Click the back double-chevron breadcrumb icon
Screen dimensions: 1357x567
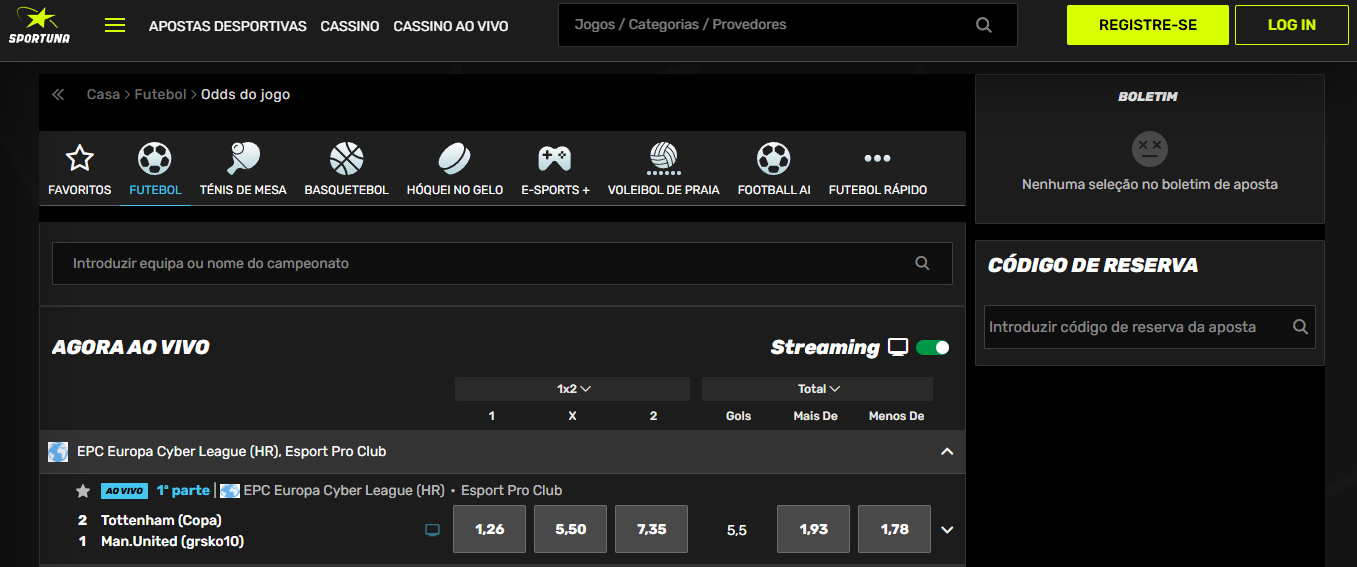coord(58,95)
